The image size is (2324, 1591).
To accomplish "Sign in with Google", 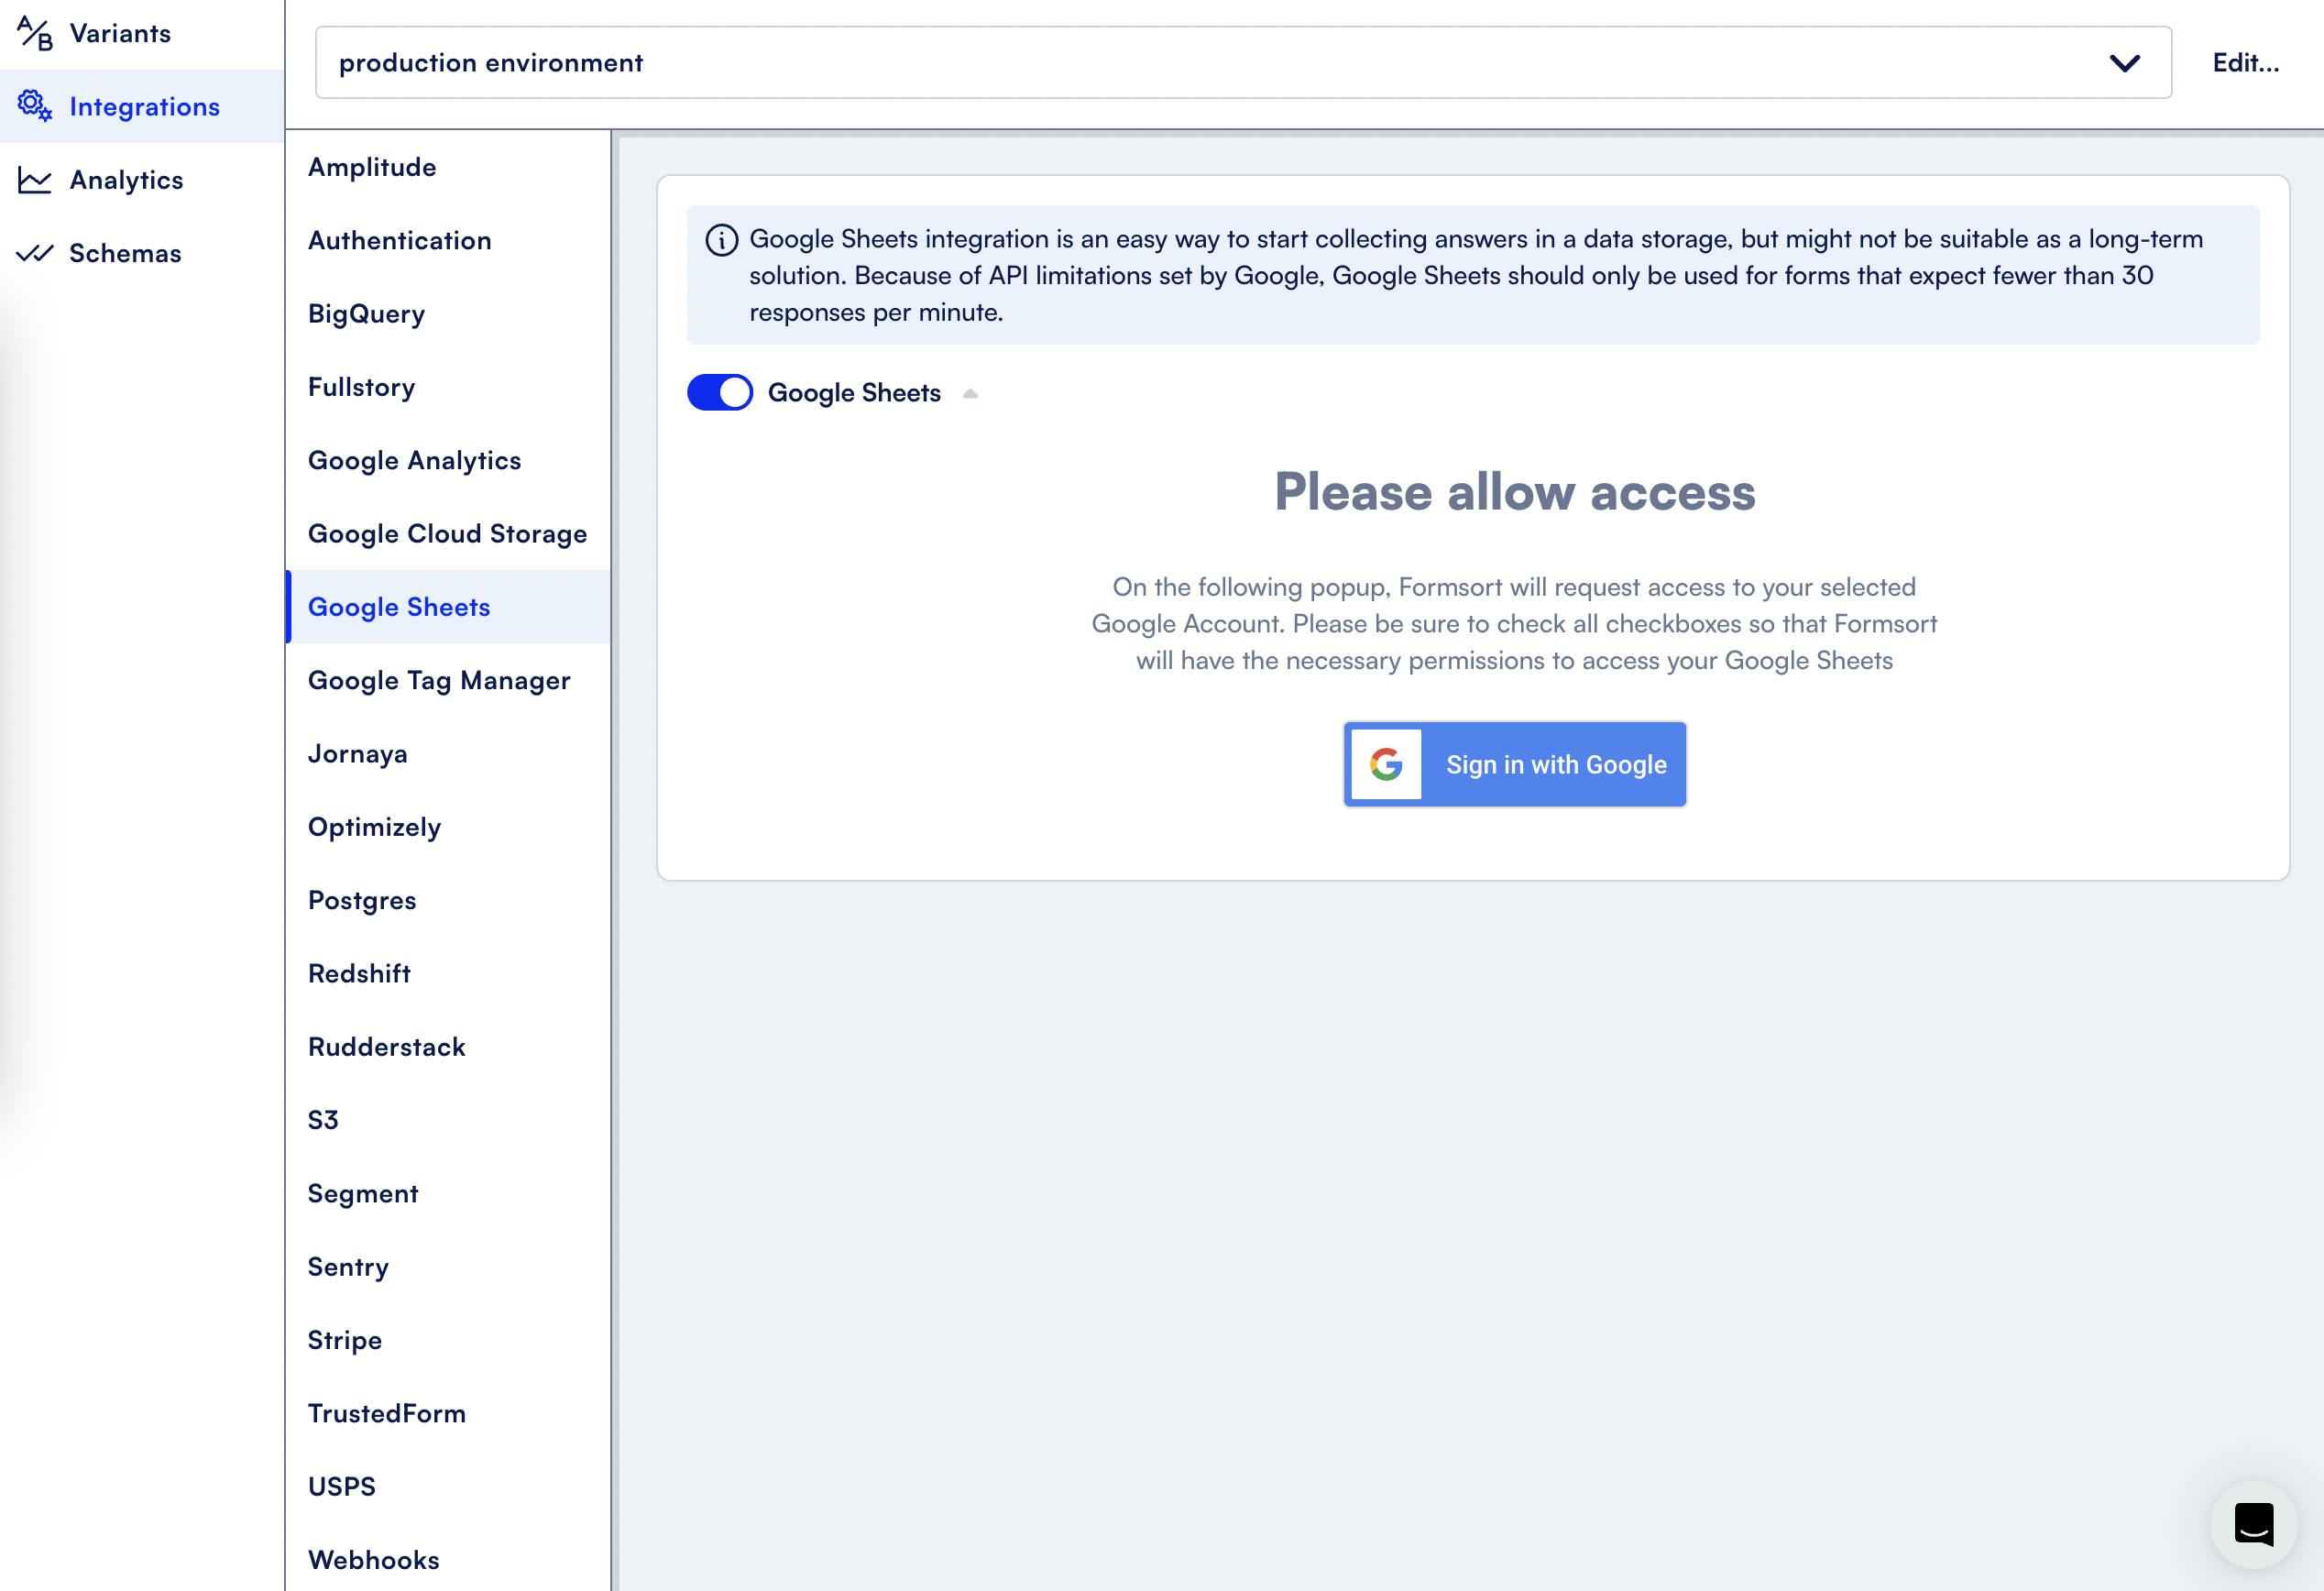I will coord(1515,764).
